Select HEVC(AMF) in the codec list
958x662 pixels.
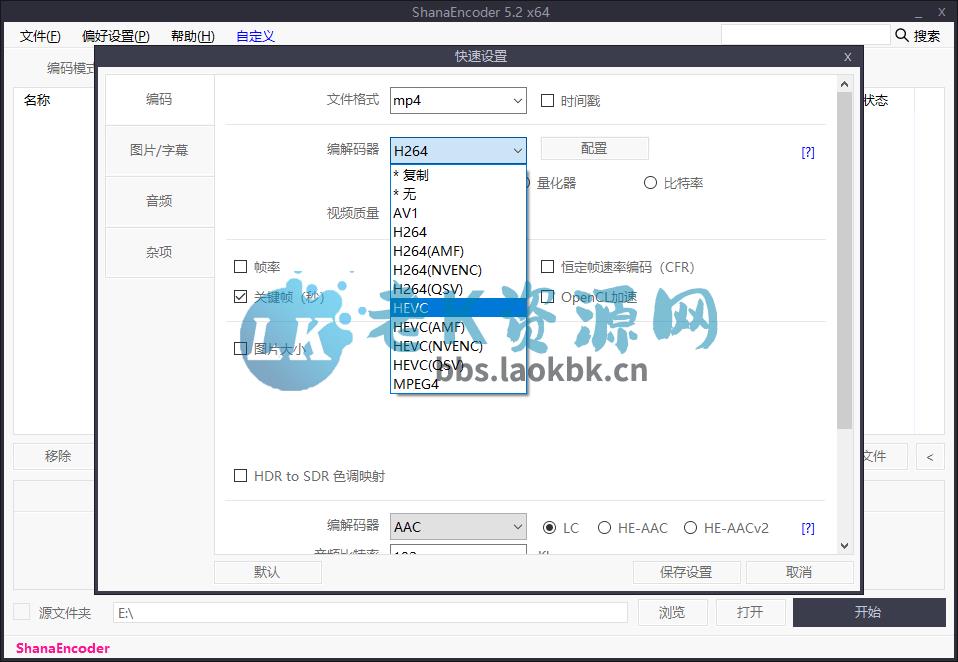458,327
